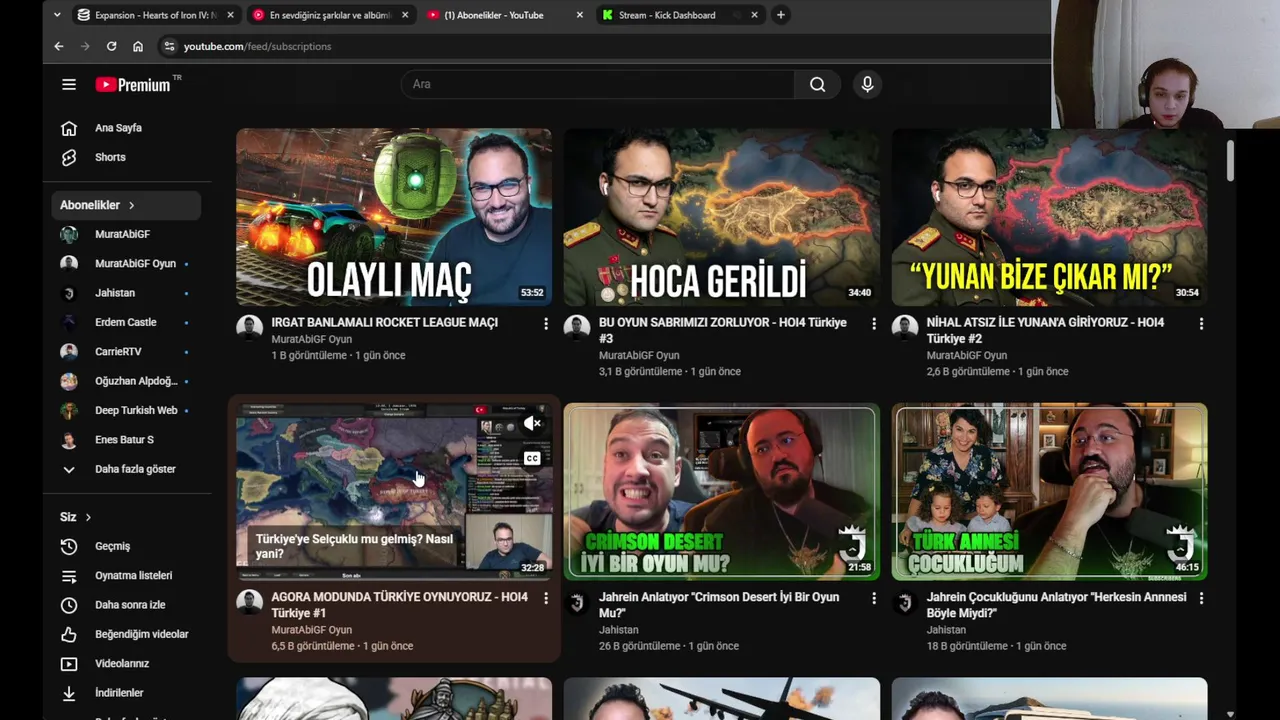
Task: Switch to En sevdiğiniz şarkılar tab
Action: pyautogui.click(x=330, y=15)
